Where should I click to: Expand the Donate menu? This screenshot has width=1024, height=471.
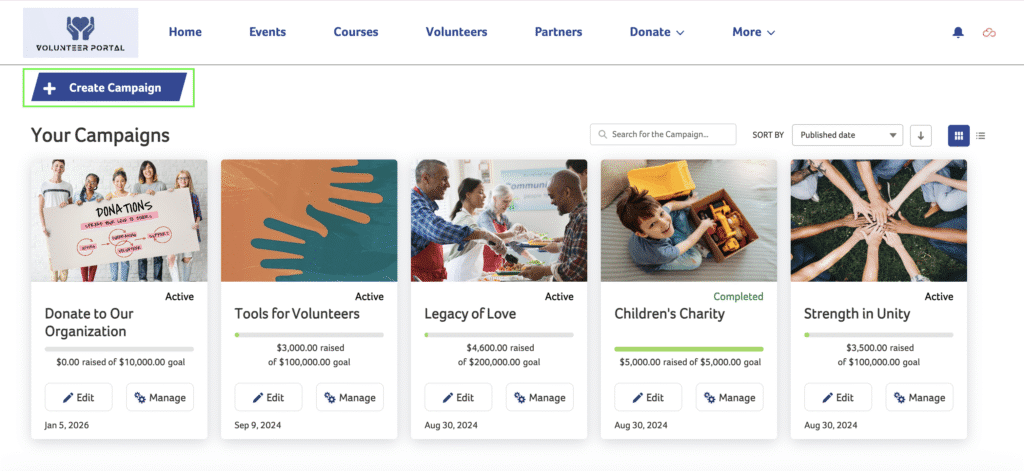pos(656,32)
